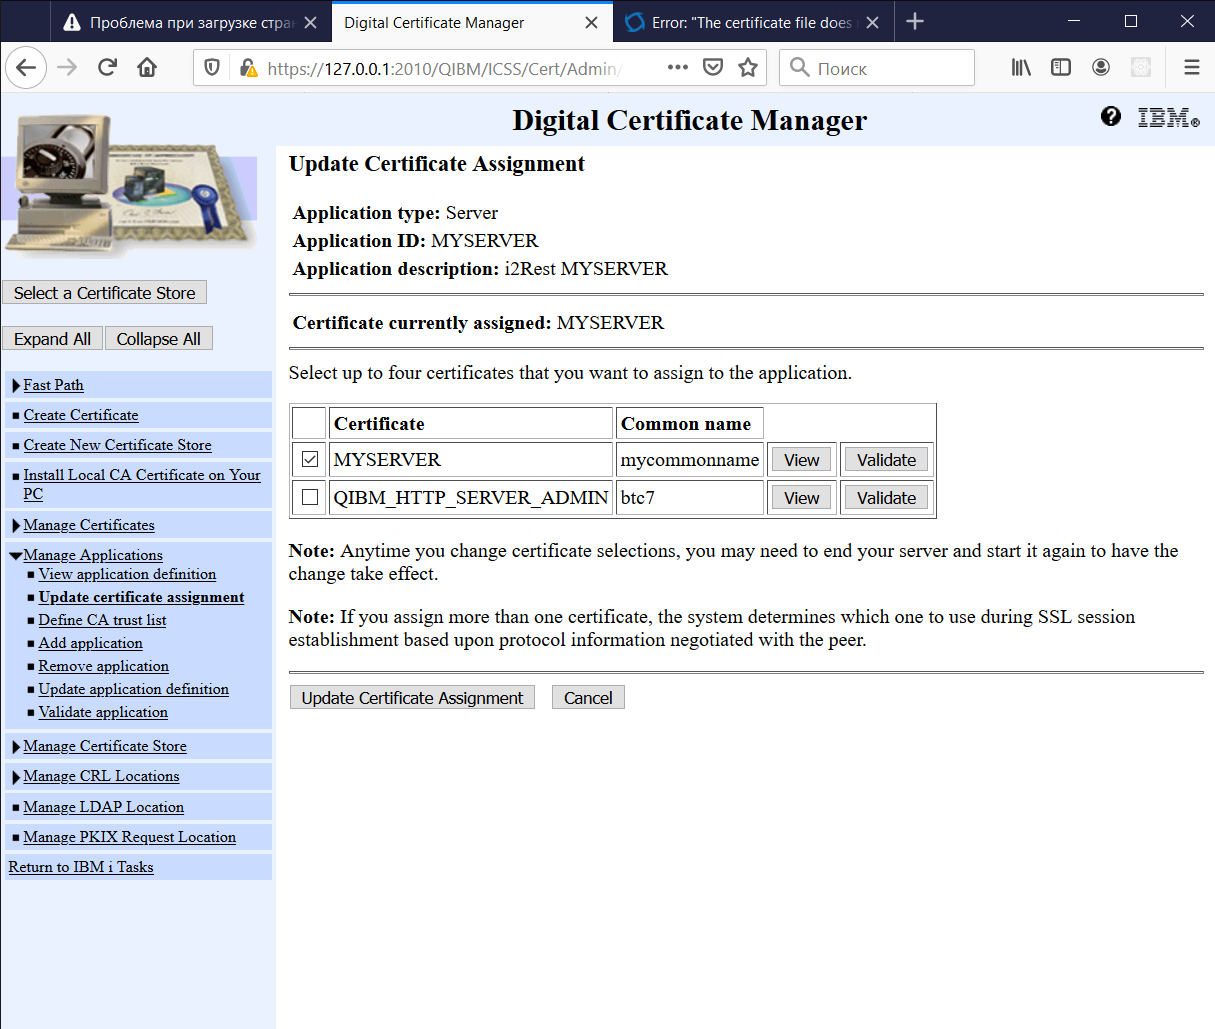Open Update certificate assignment link
The width and height of the screenshot is (1215, 1029).
(x=141, y=597)
